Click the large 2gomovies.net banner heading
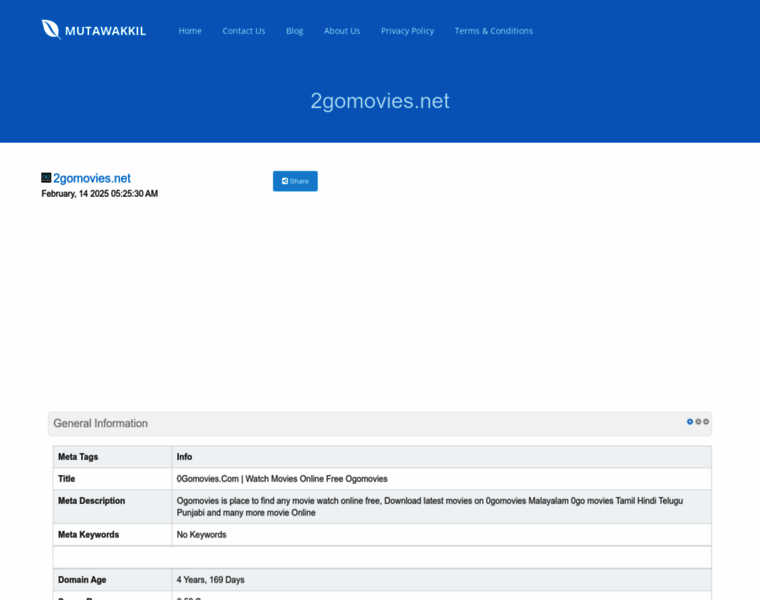Image resolution: width=760 pixels, height=600 pixels. point(380,101)
